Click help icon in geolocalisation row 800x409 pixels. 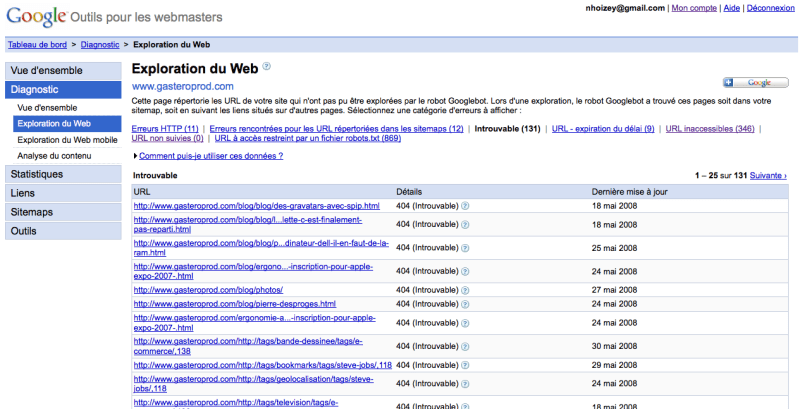[465, 384]
